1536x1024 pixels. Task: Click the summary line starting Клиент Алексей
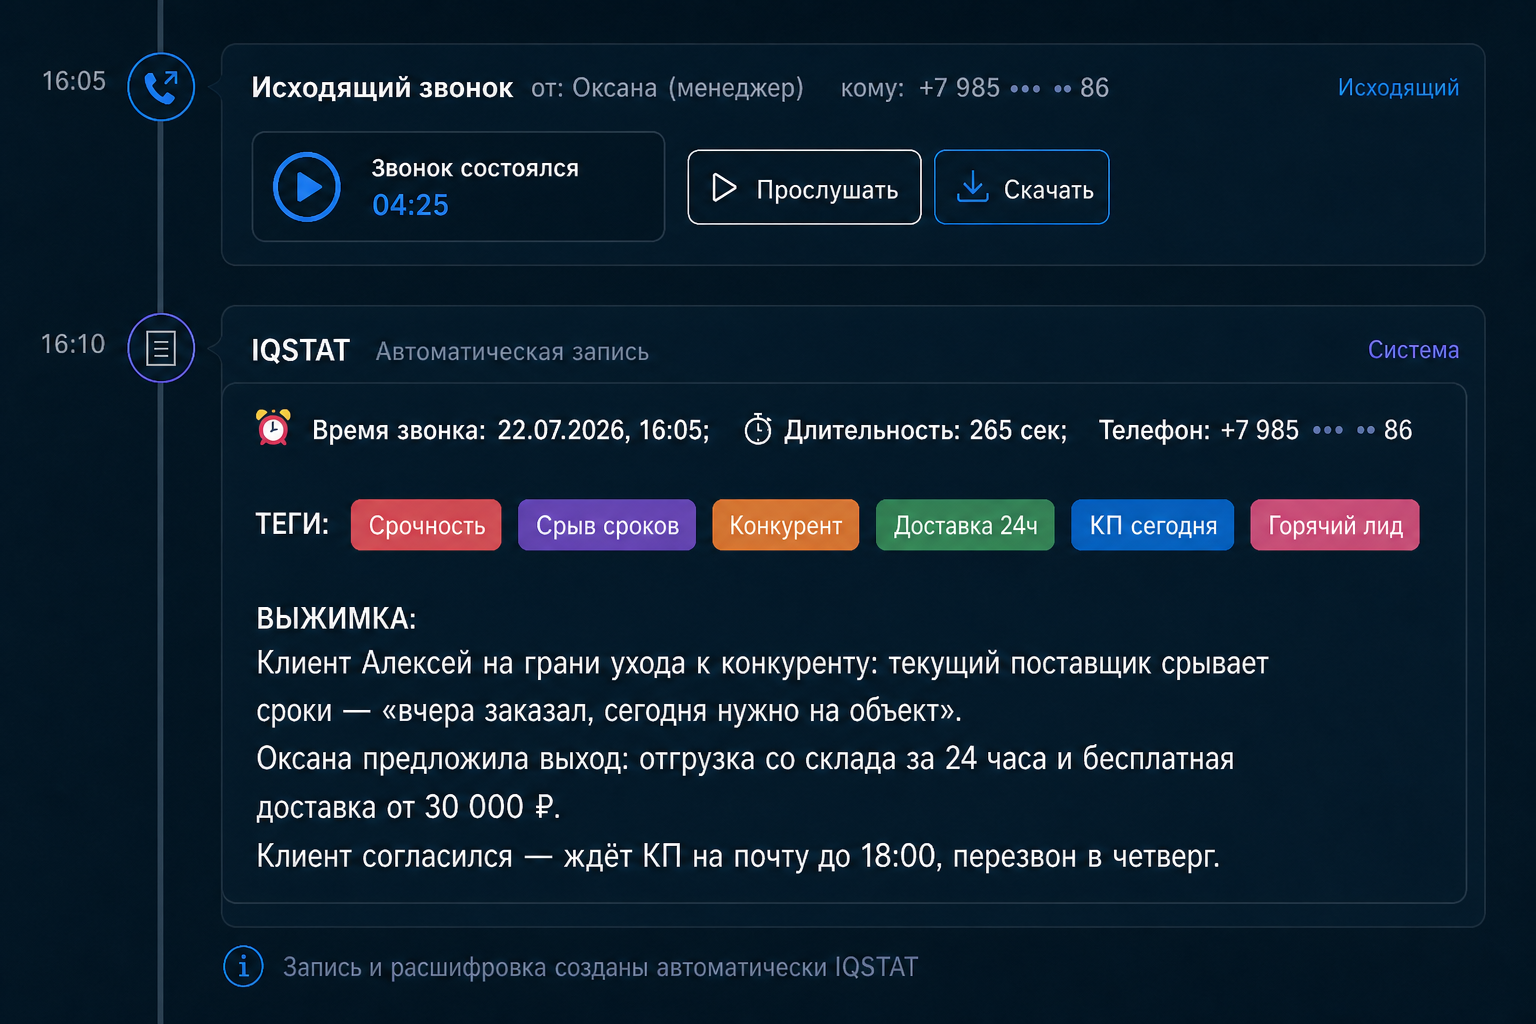(762, 663)
